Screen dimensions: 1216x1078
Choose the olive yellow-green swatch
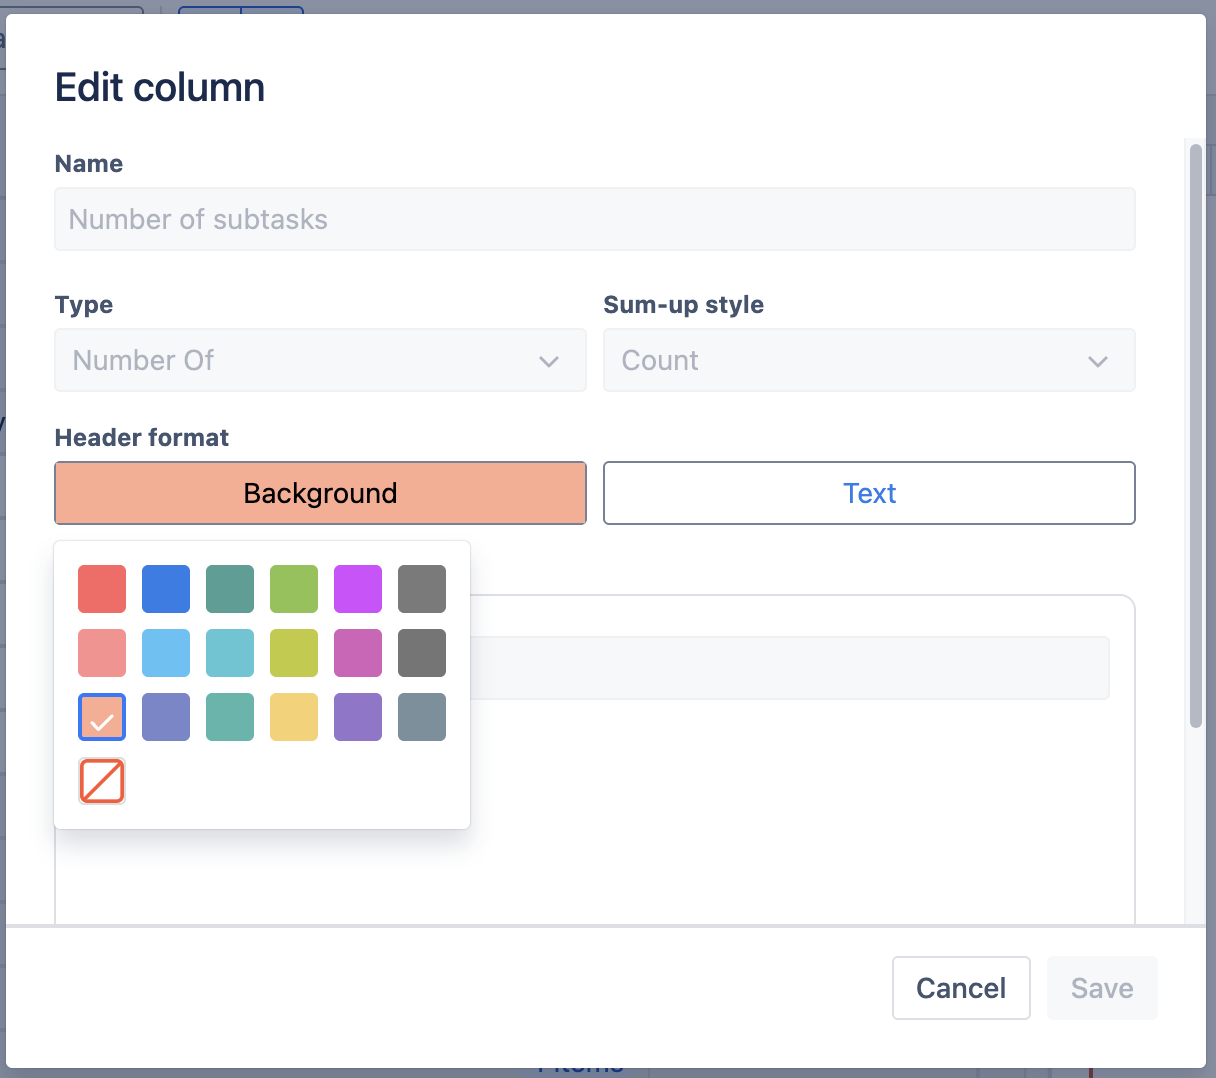pos(294,653)
